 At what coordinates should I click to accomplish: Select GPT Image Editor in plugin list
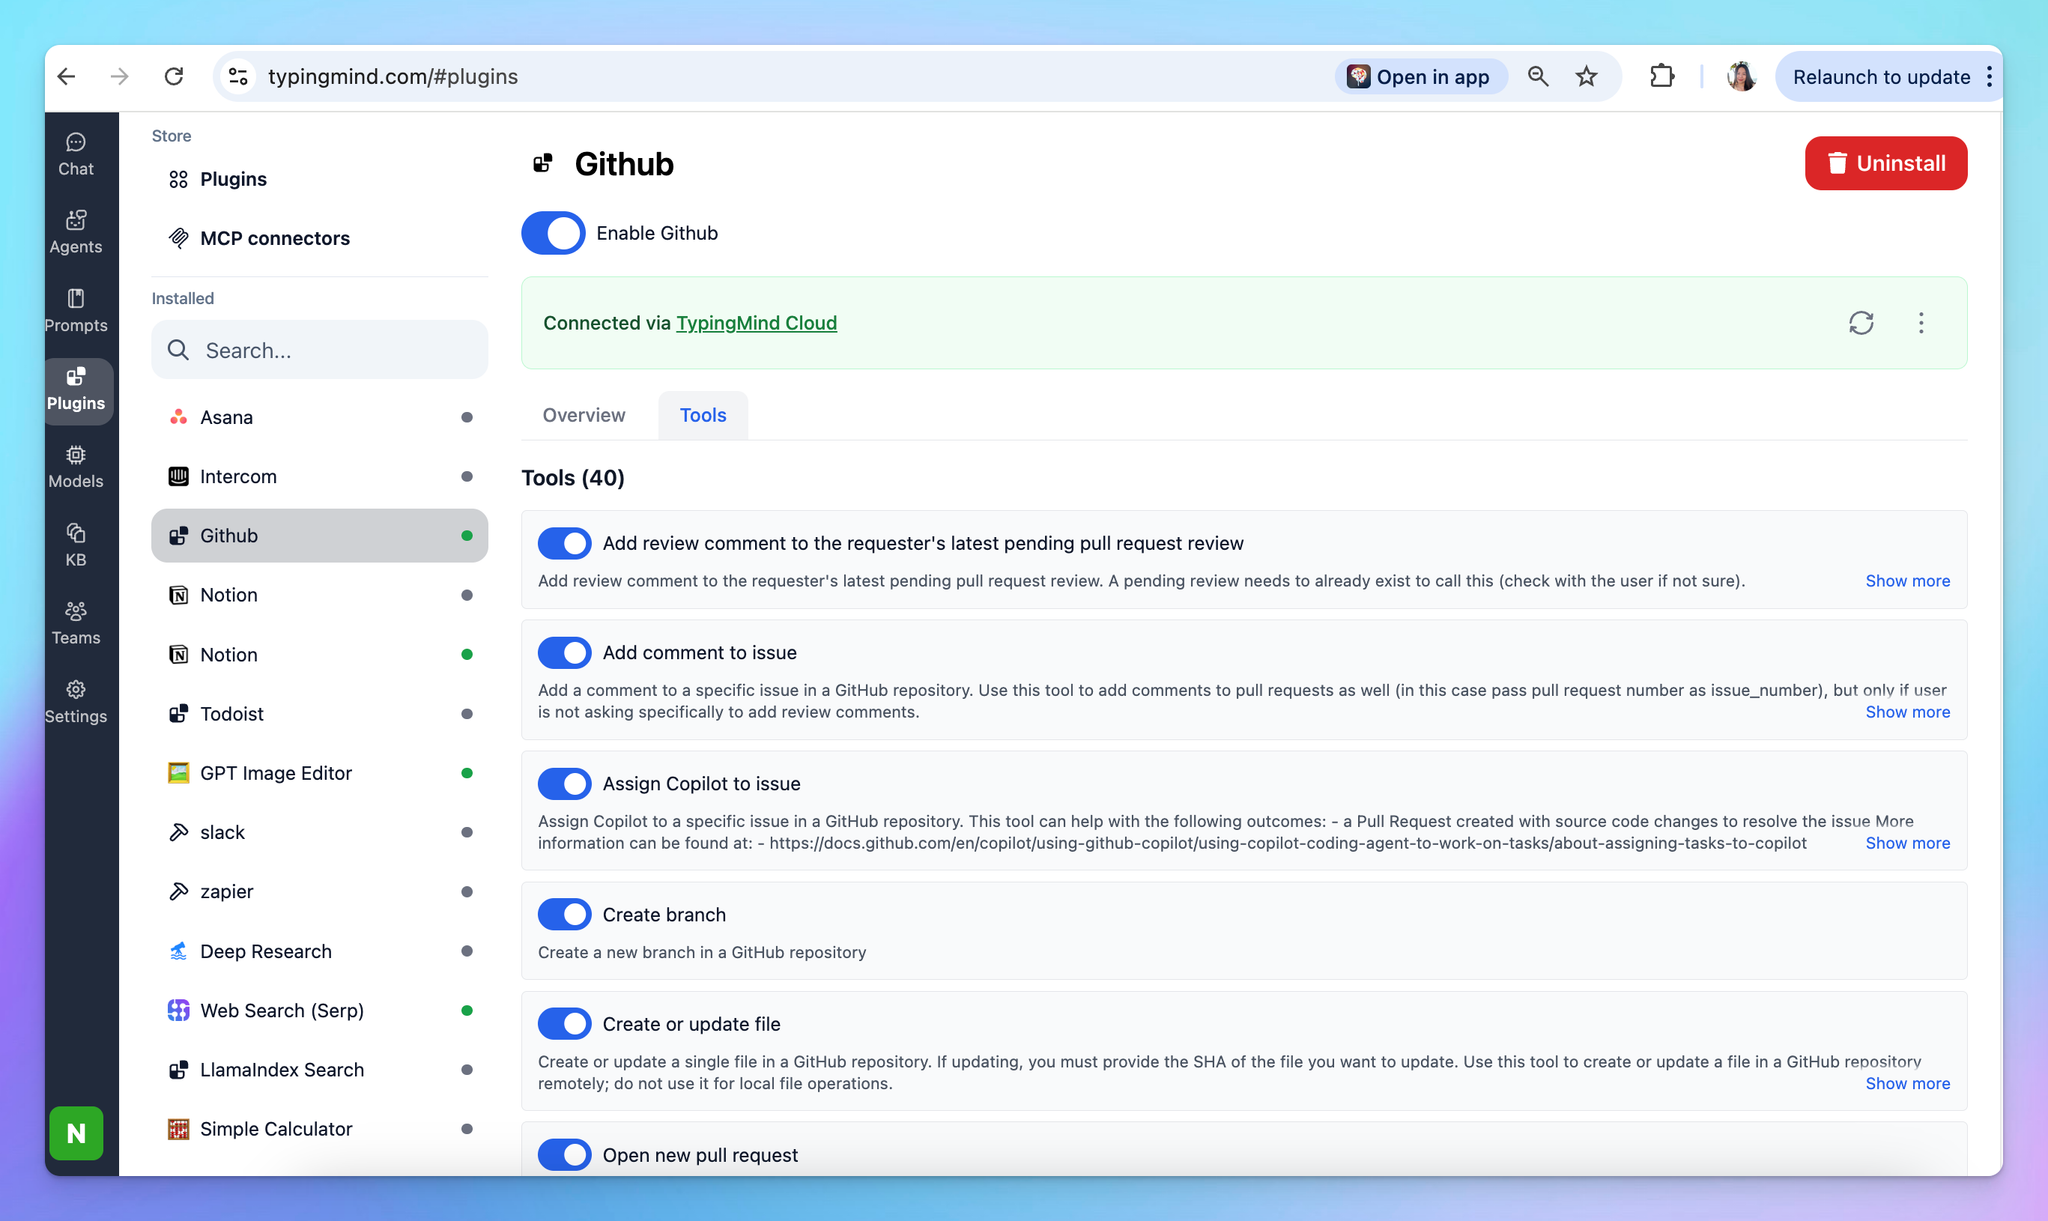click(x=276, y=773)
